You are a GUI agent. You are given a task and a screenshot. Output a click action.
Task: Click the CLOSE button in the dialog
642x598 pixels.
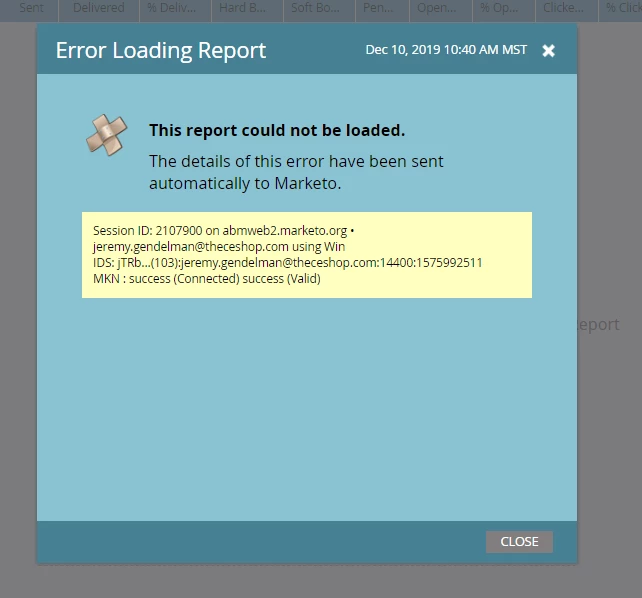point(519,542)
